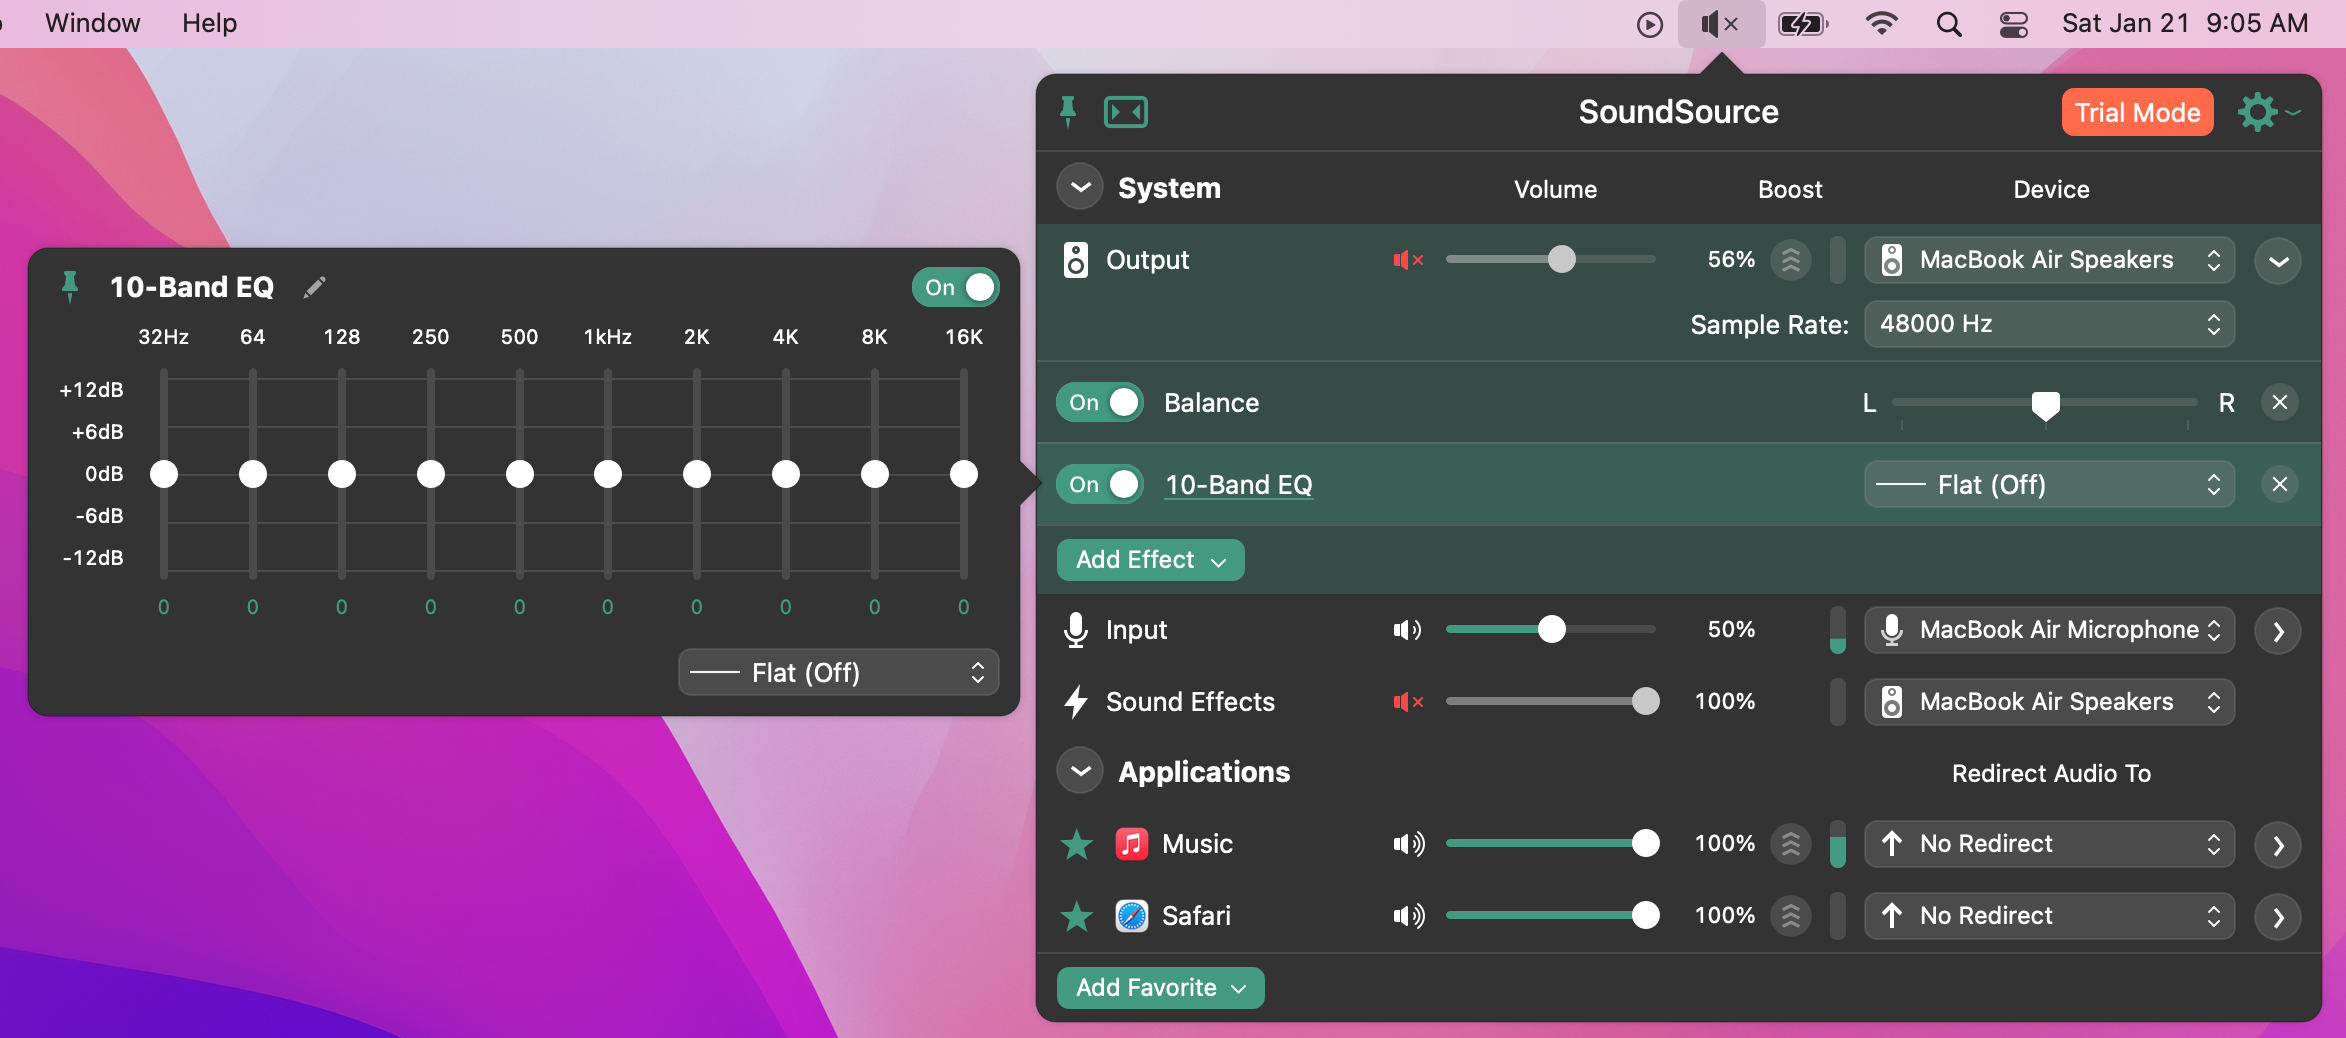Image resolution: width=2346 pixels, height=1038 pixels.
Task: Expand Input details with arrow button
Action: coord(2278,631)
